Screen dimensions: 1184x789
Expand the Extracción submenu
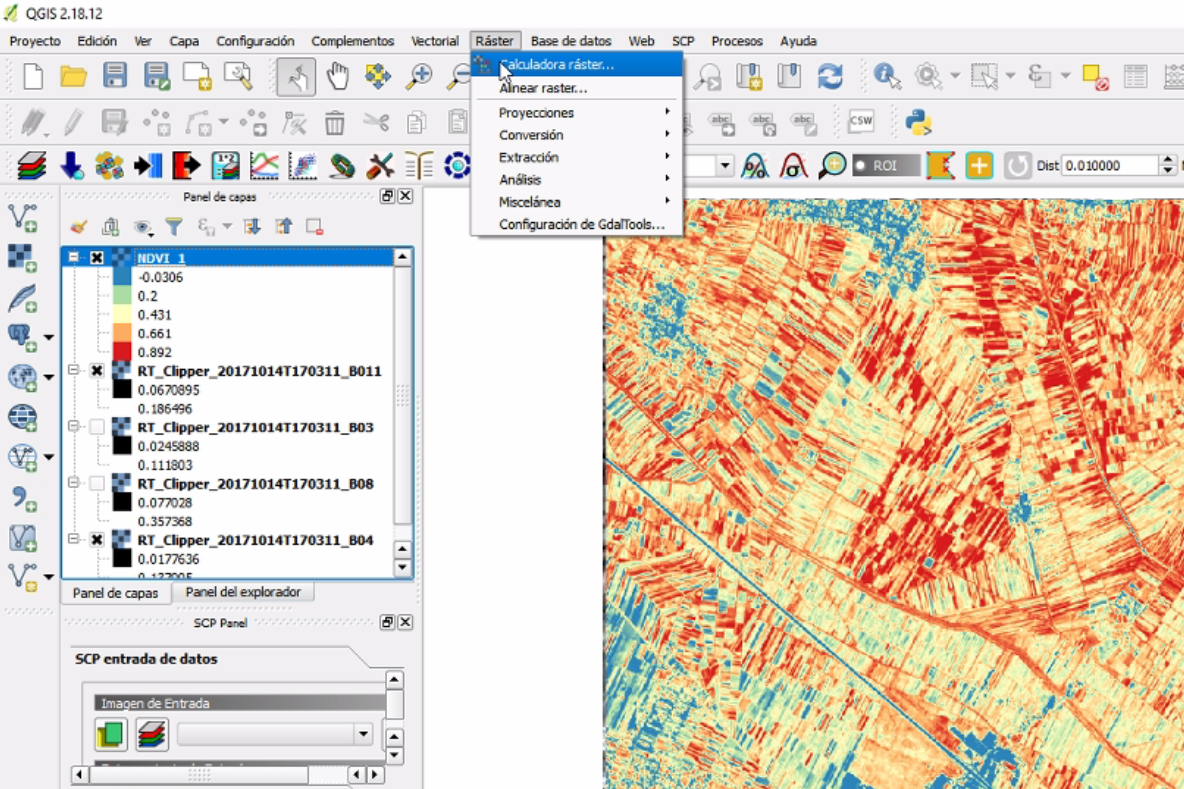tap(560, 157)
